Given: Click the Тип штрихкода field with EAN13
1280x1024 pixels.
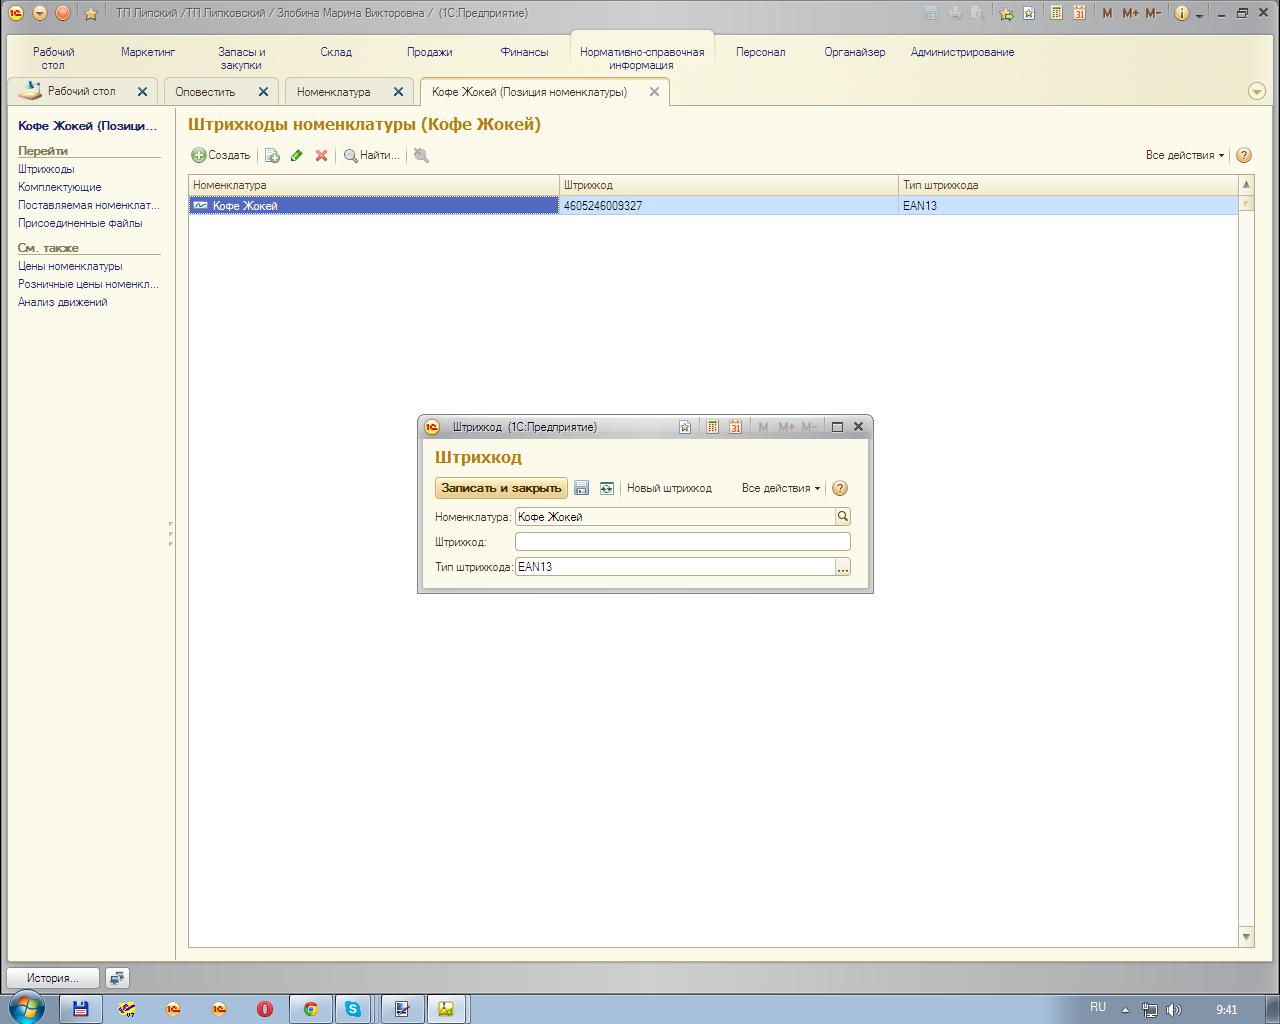Looking at the screenshot, I should click(x=675, y=567).
